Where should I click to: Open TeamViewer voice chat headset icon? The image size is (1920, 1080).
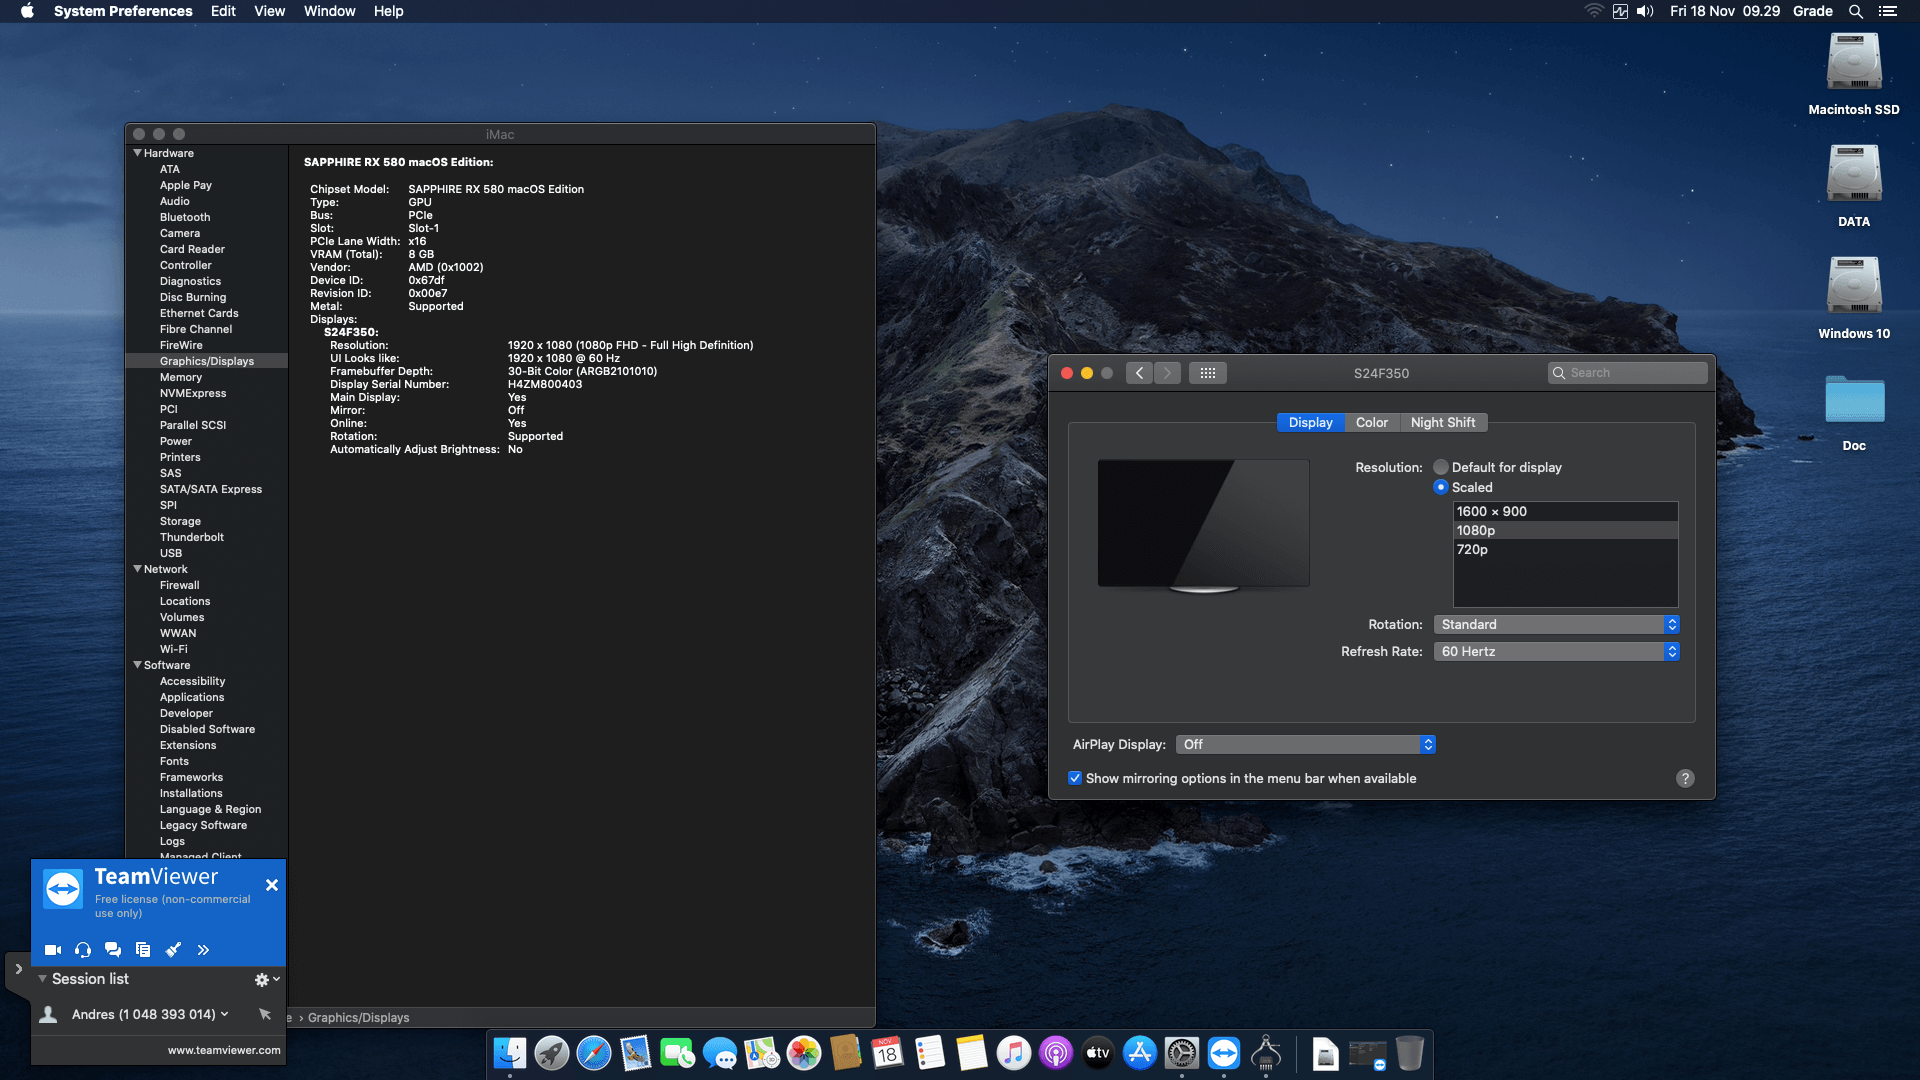click(x=83, y=950)
